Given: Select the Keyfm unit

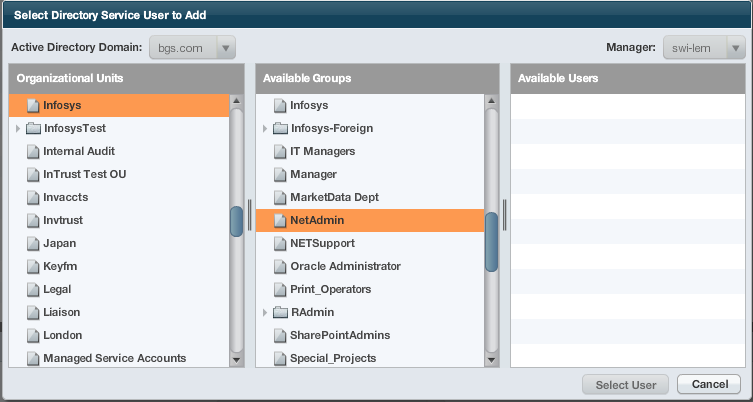Looking at the screenshot, I should (119, 267).
